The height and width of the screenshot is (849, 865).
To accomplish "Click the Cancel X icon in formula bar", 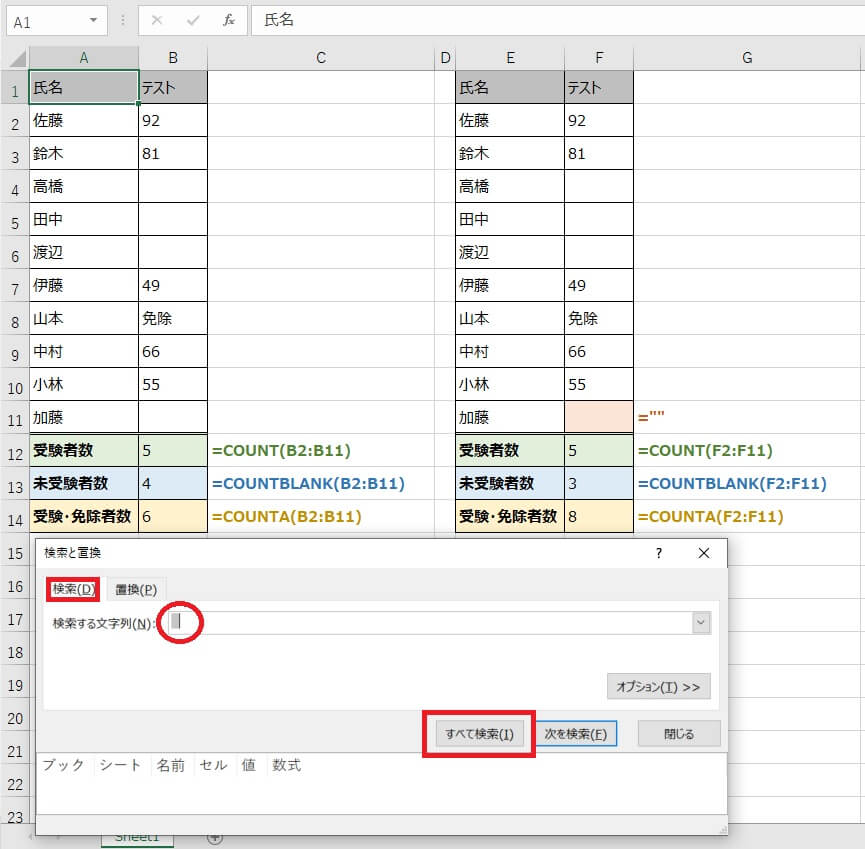I will click(157, 20).
